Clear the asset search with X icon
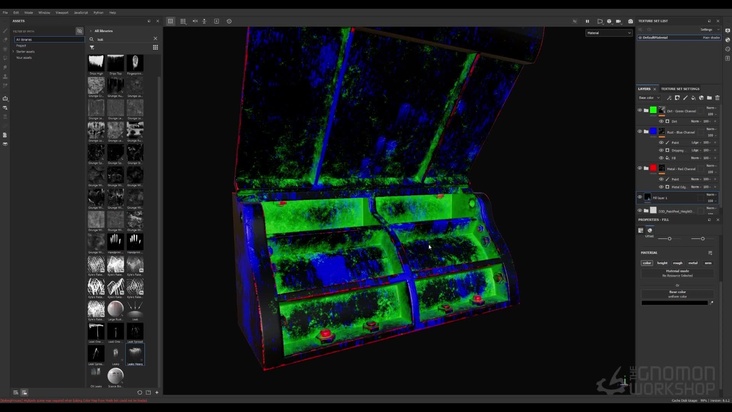The width and height of the screenshot is (732, 412). pyautogui.click(x=155, y=39)
